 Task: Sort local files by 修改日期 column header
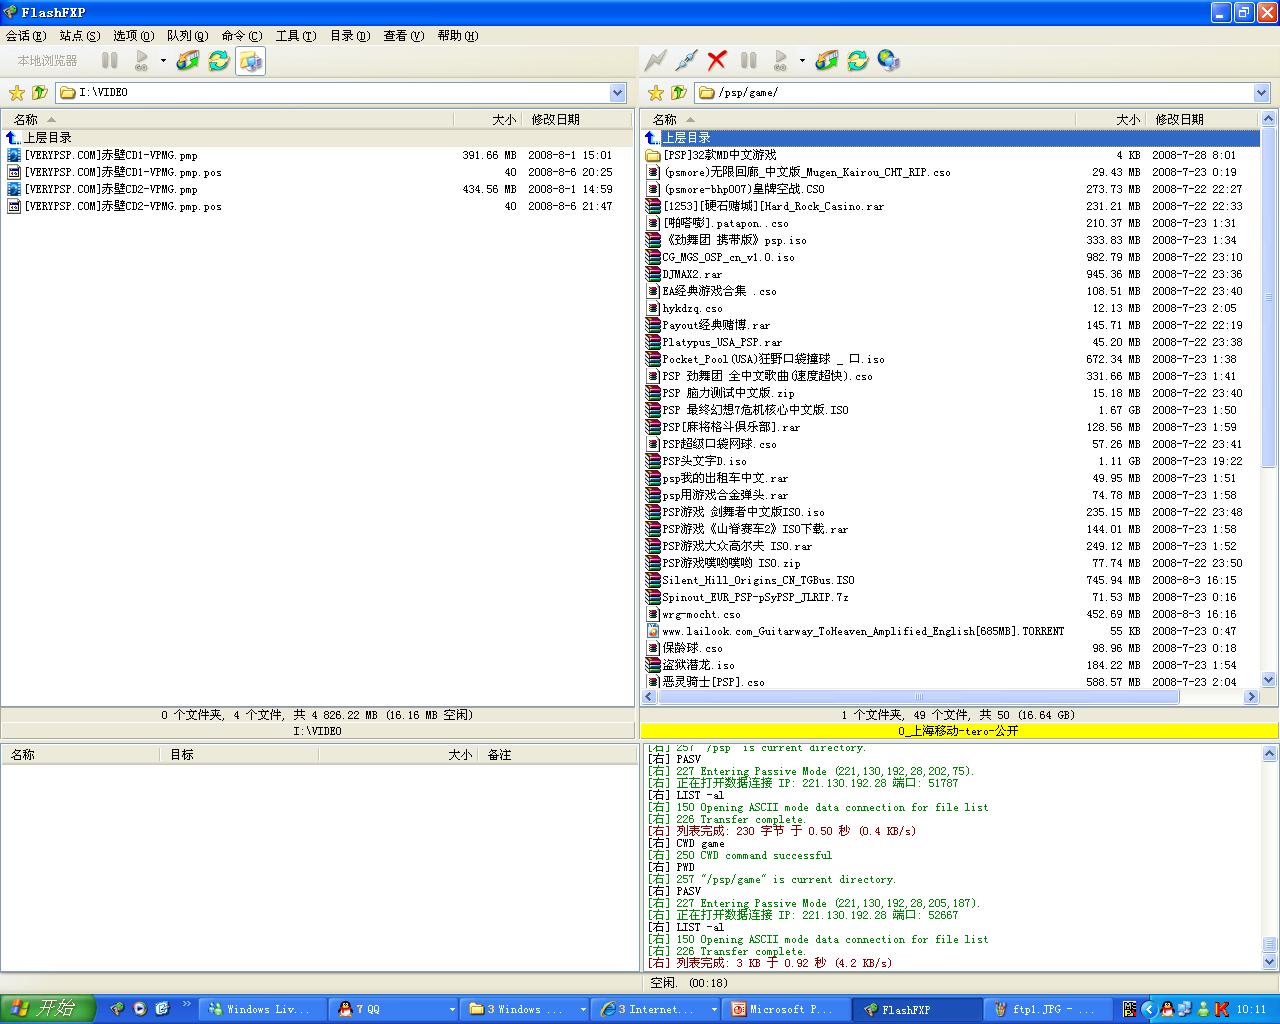(x=578, y=119)
